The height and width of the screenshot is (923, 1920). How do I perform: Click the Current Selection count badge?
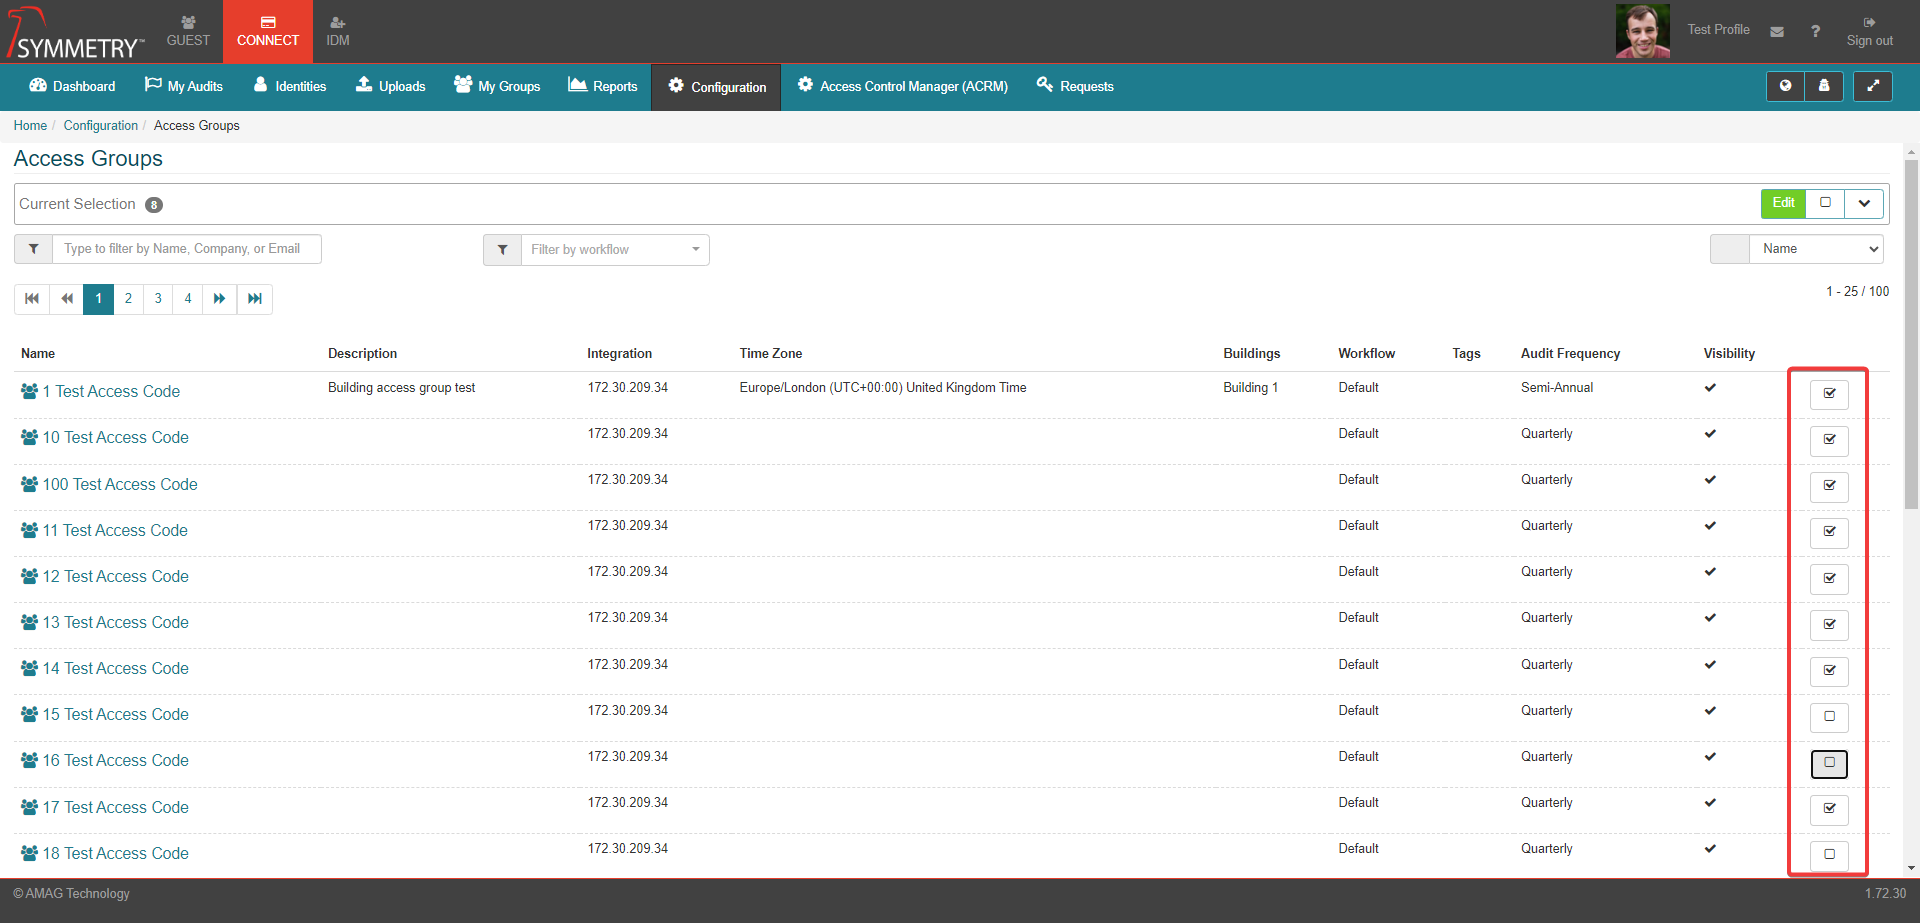point(154,205)
